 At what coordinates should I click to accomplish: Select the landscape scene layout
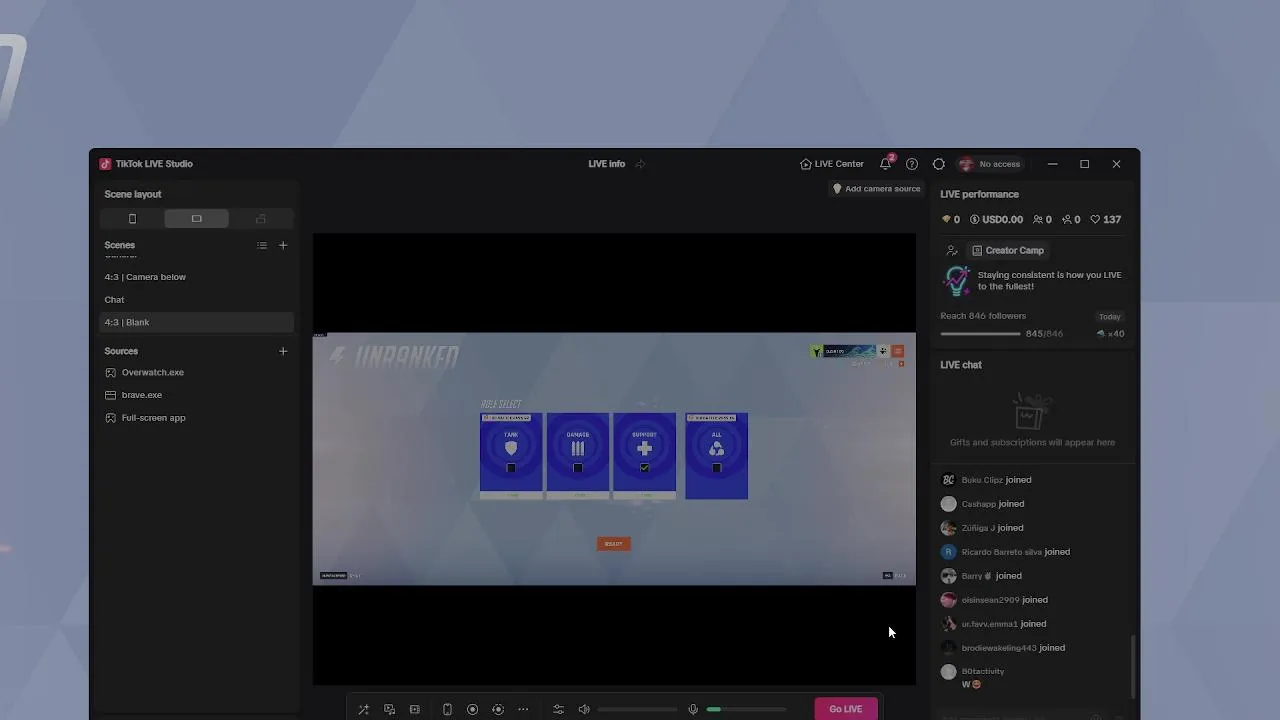click(x=196, y=219)
